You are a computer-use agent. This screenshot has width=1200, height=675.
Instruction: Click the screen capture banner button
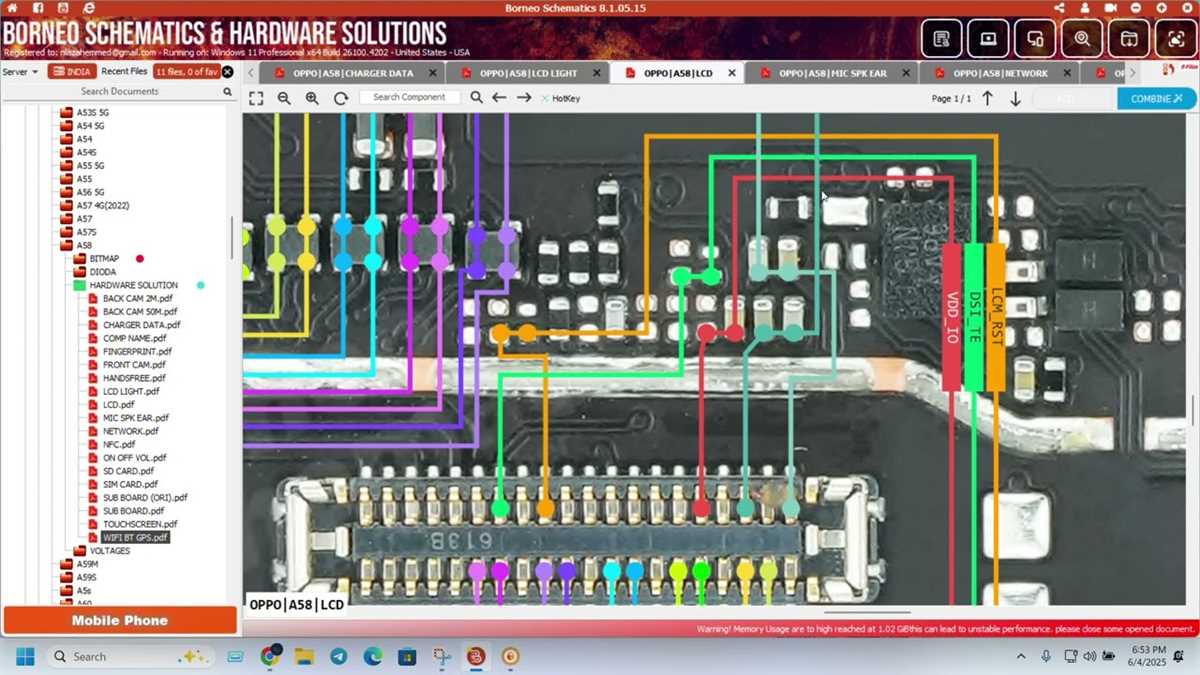point(1176,39)
